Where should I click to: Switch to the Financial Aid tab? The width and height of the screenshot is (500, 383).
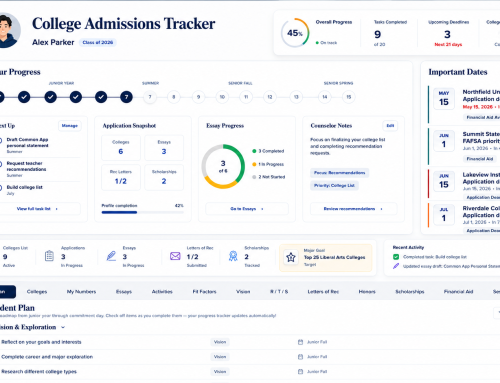coord(458,292)
